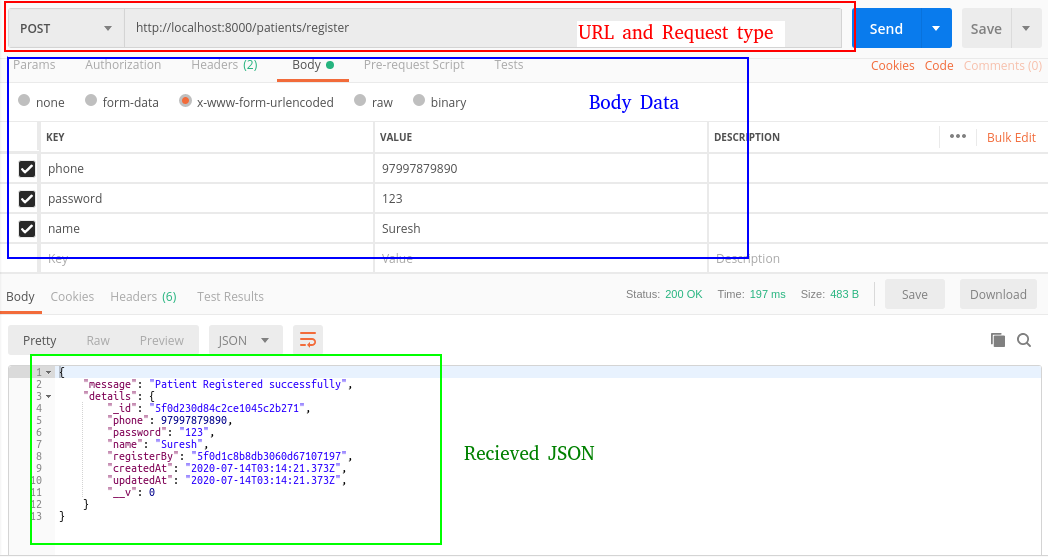Open the response search magnifier icon
The height and width of the screenshot is (557, 1048).
(x=1024, y=340)
